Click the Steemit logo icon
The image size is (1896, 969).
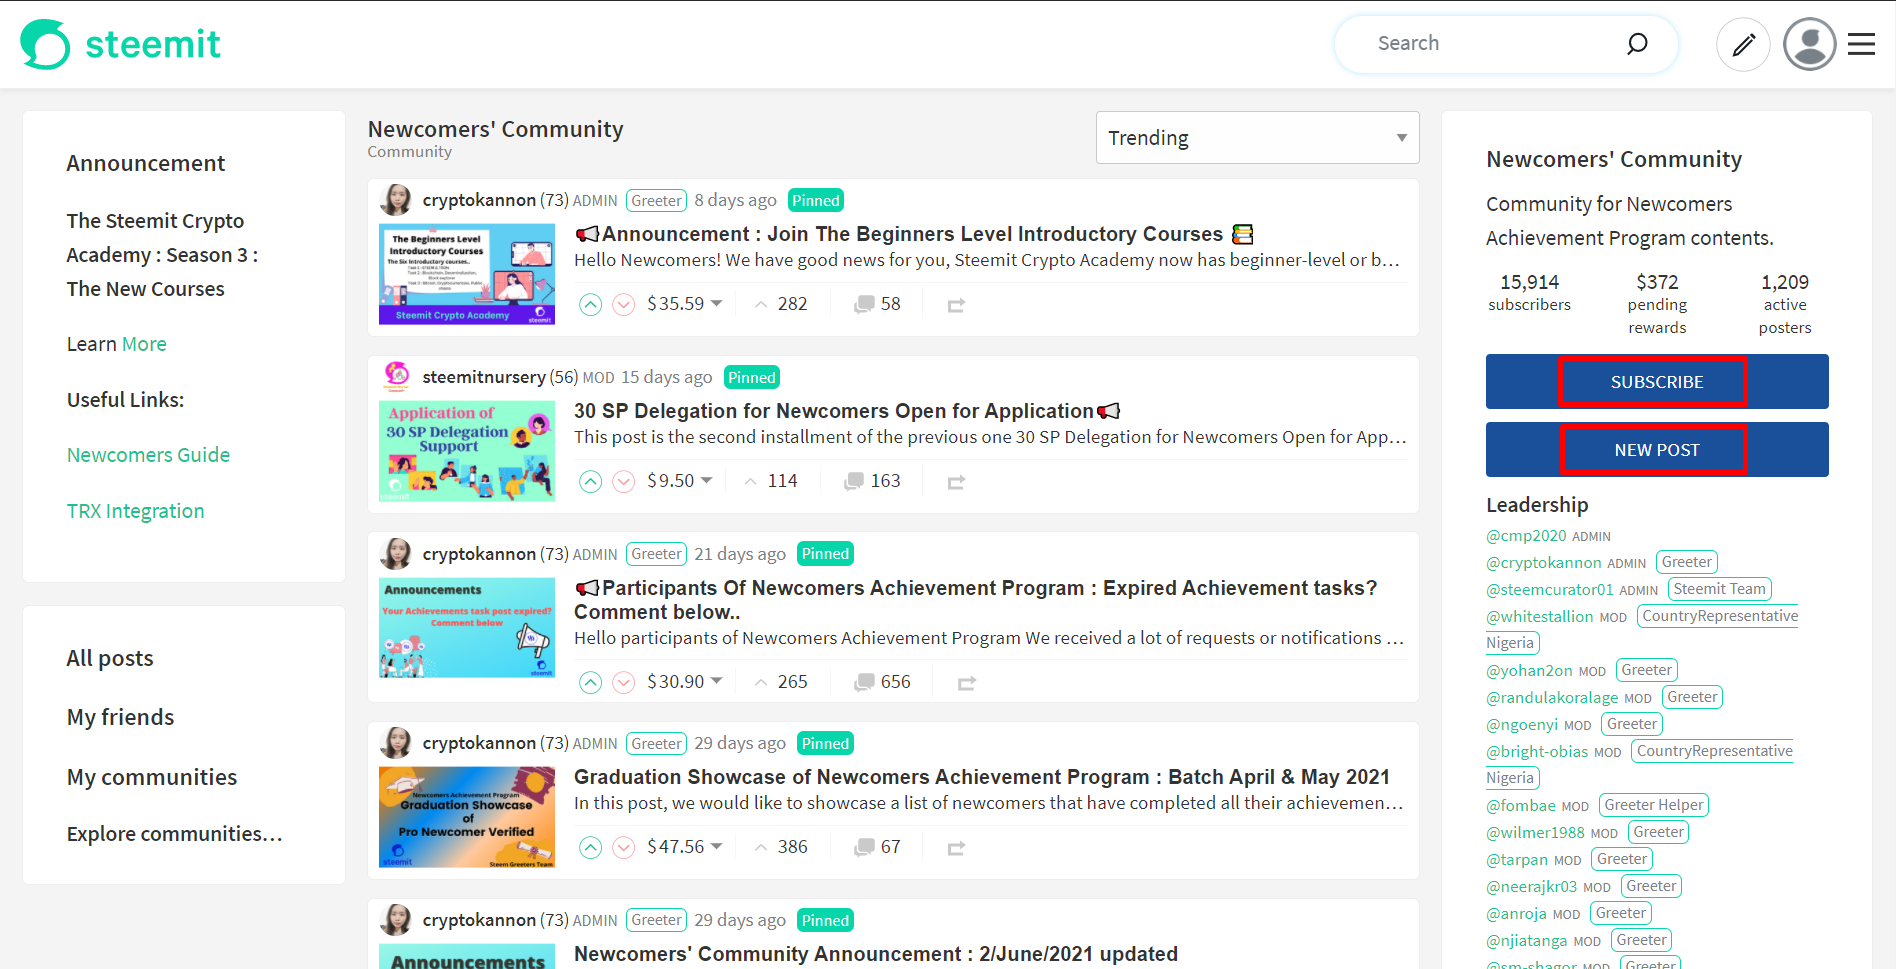click(x=45, y=44)
